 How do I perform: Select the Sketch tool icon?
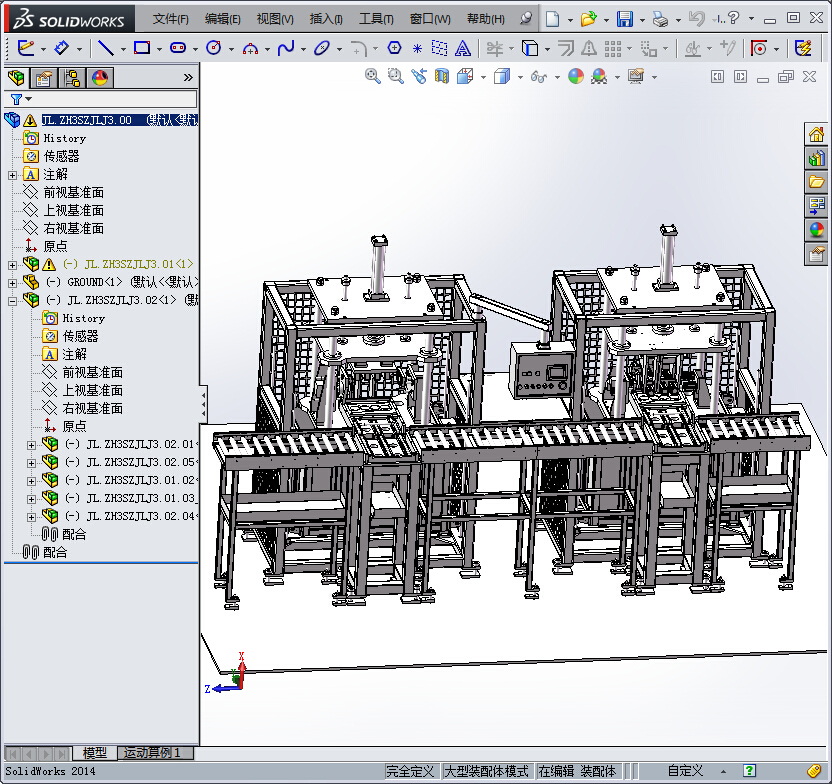(25, 48)
